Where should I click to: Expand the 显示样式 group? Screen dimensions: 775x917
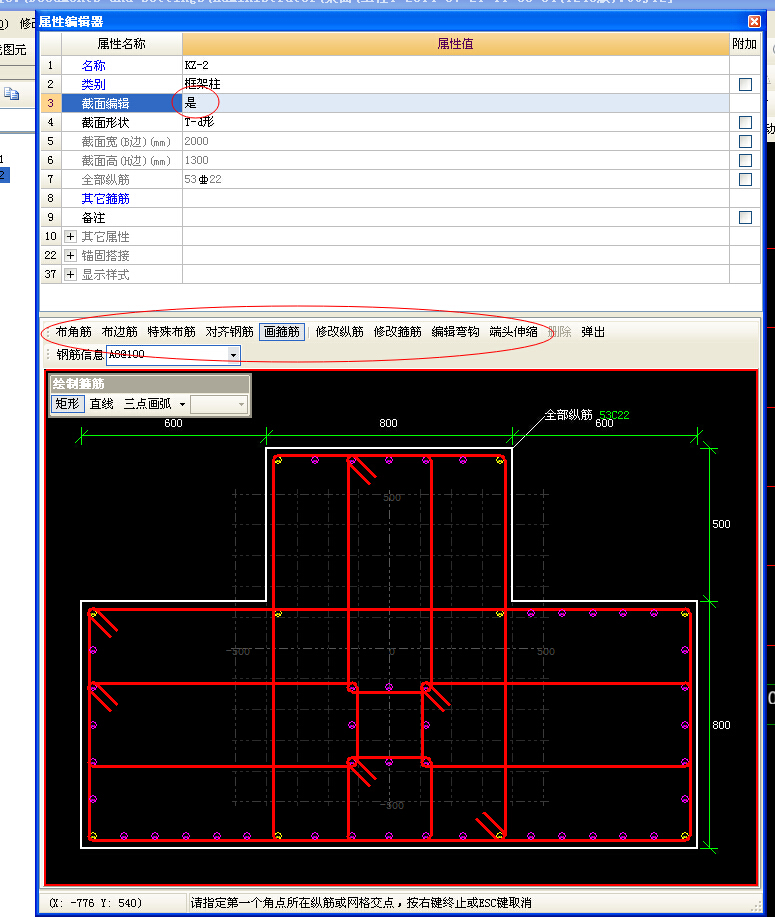pyautogui.click(x=70, y=274)
